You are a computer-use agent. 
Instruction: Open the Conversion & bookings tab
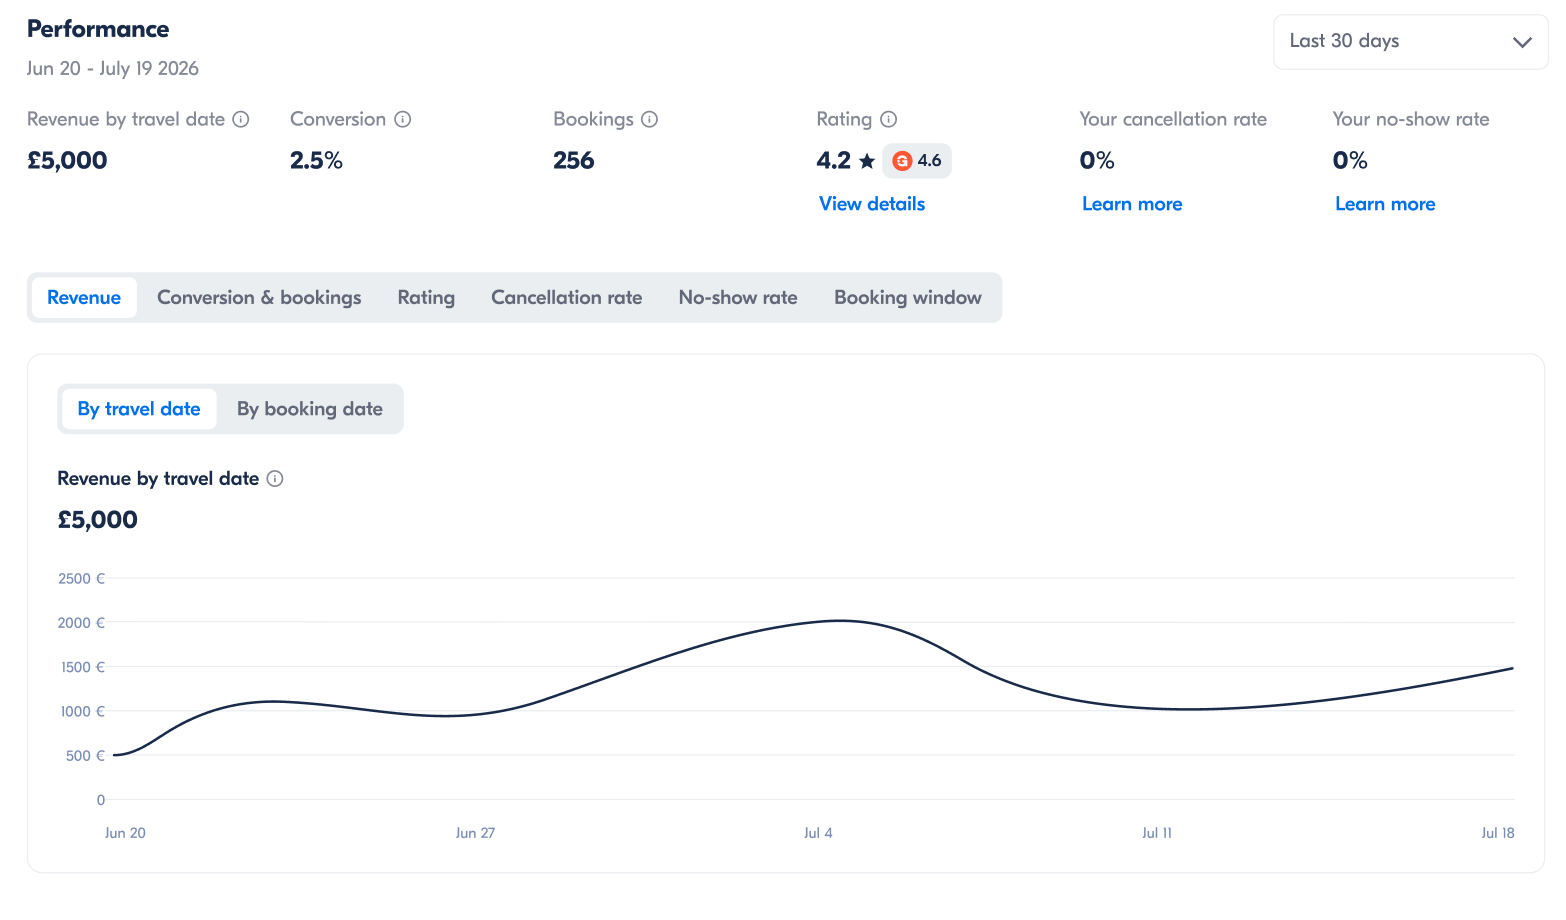tap(259, 298)
